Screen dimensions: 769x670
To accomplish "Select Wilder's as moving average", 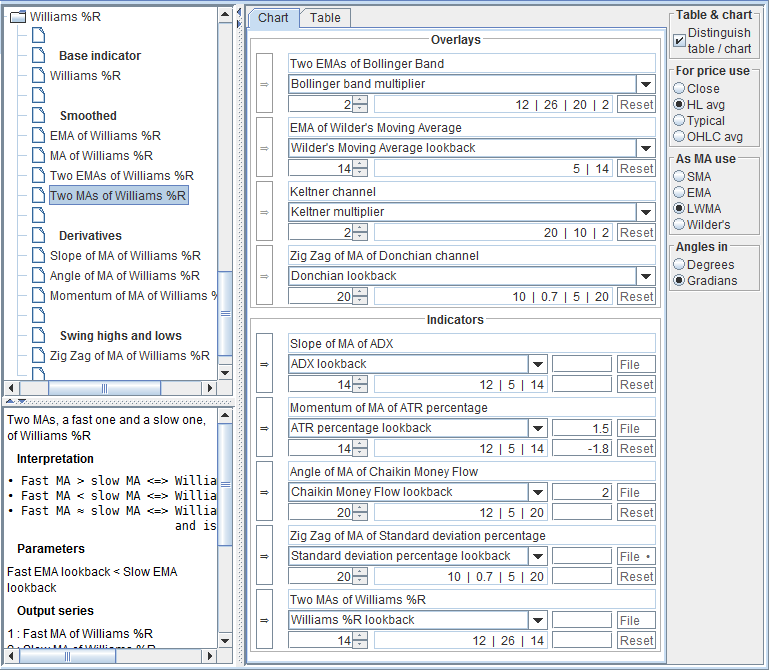I will pyautogui.click(x=679, y=224).
